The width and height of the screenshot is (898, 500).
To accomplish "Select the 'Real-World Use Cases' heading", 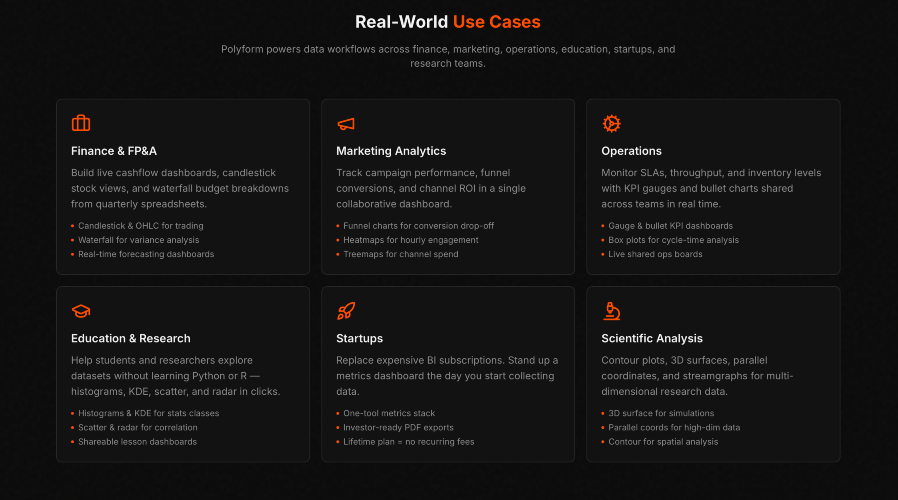I will pos(448,22).
